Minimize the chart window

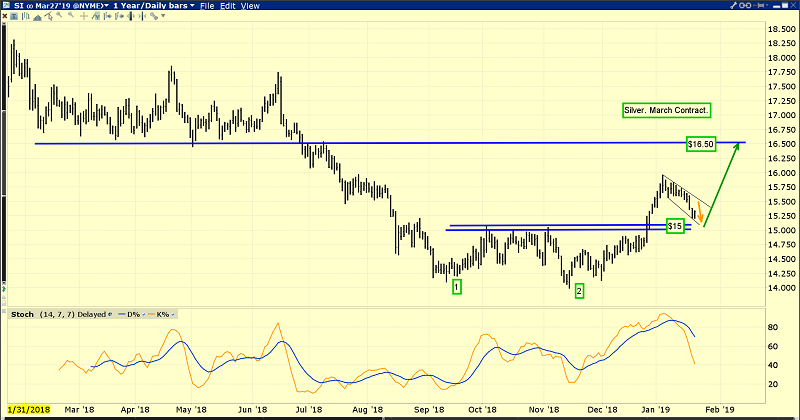click(x=777, y=7)
